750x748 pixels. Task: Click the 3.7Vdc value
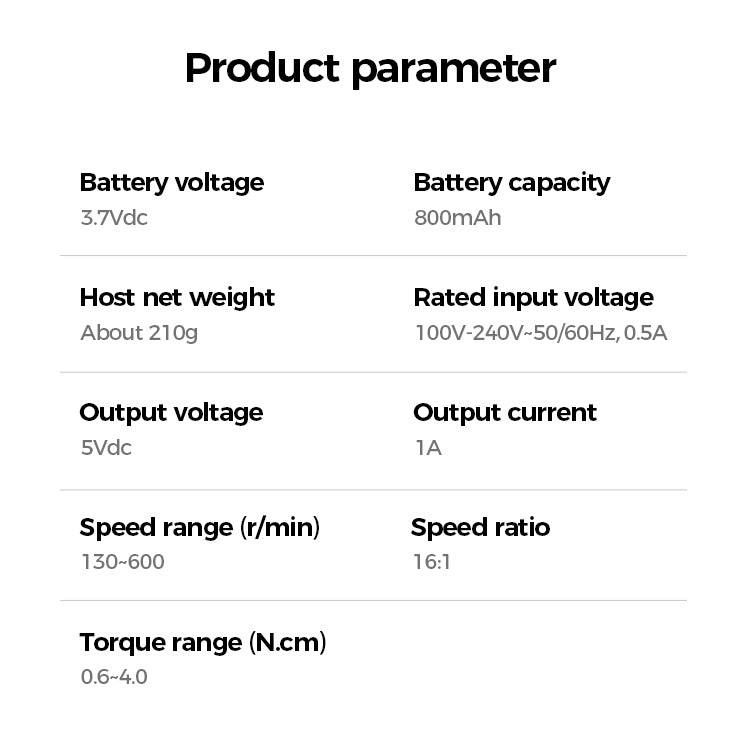pyautogui.click(x=113, y=218)
